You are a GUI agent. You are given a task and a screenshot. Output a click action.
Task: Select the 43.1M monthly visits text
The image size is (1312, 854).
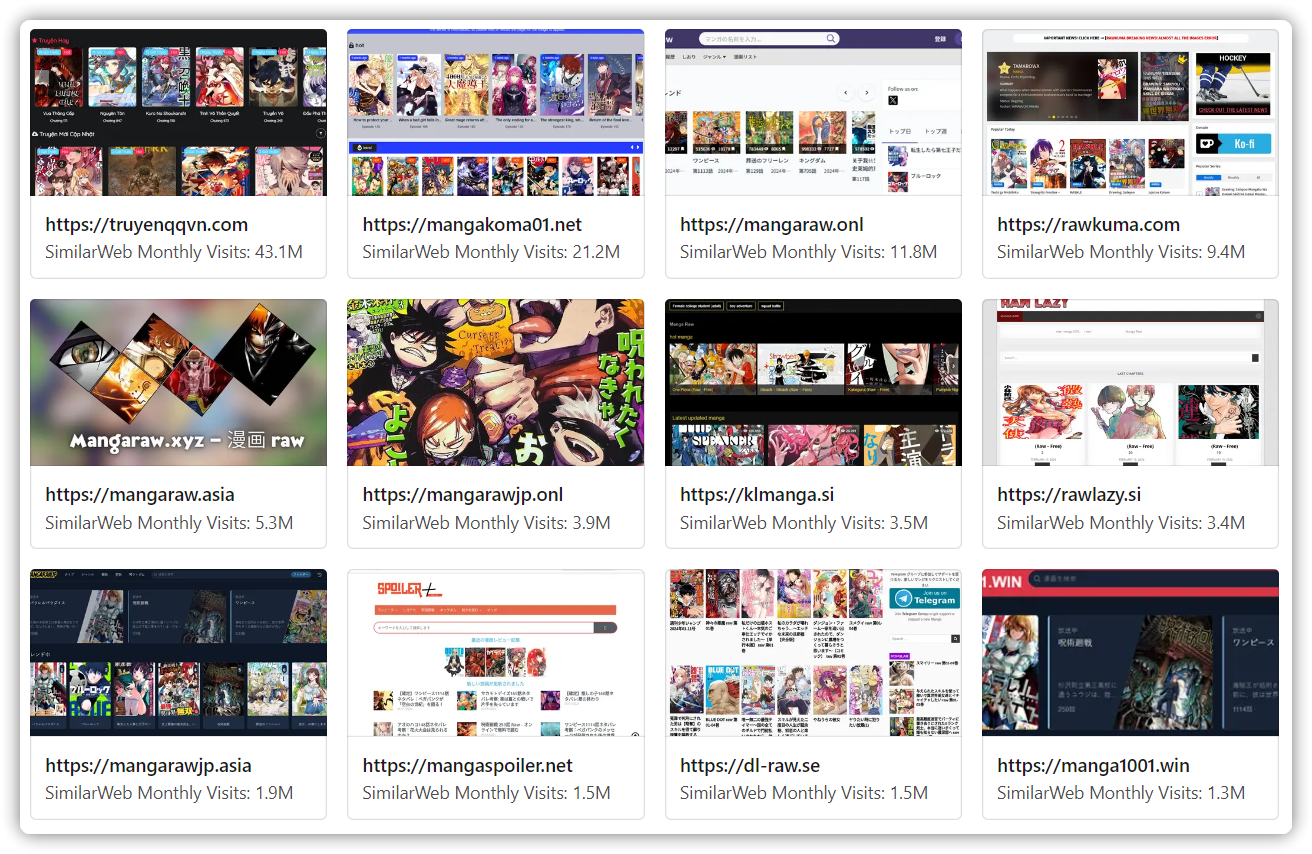pos(174,252)
